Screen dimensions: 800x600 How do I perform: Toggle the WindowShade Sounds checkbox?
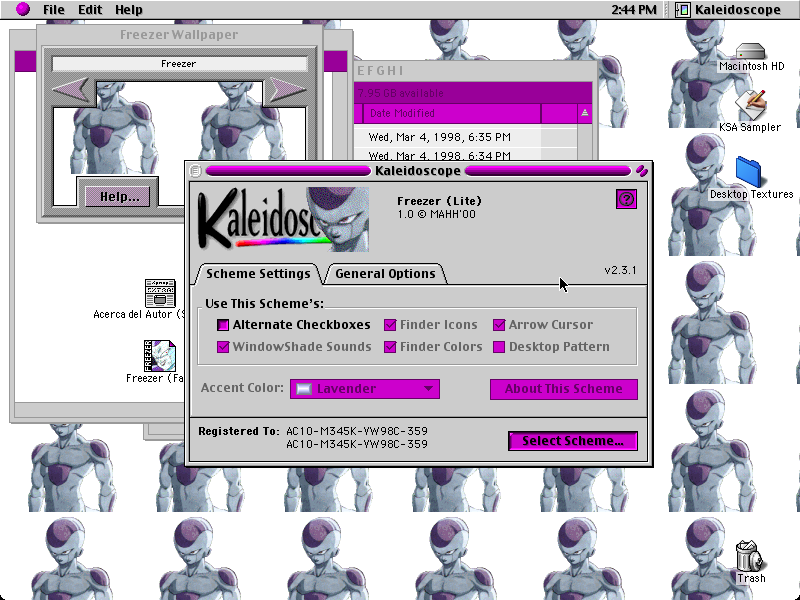(223, 347)
